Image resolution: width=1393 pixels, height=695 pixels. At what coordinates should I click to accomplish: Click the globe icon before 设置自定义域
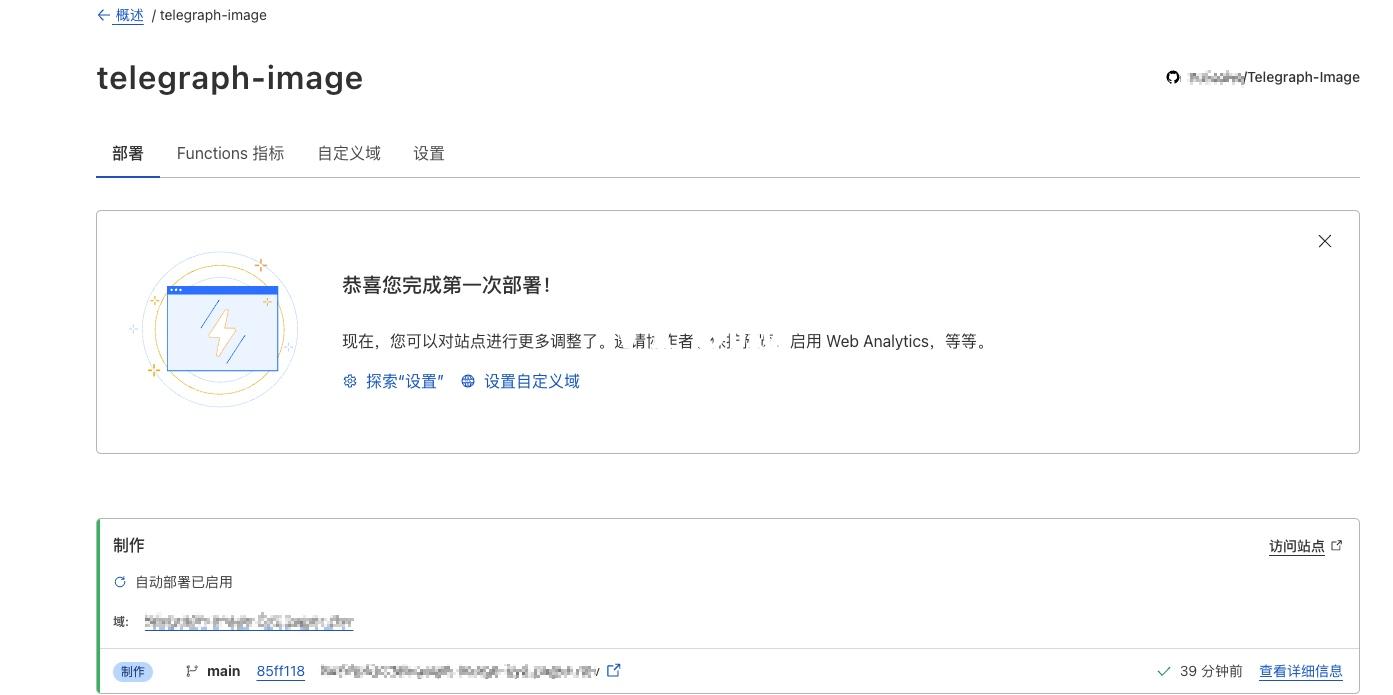(x=468, y=381)
